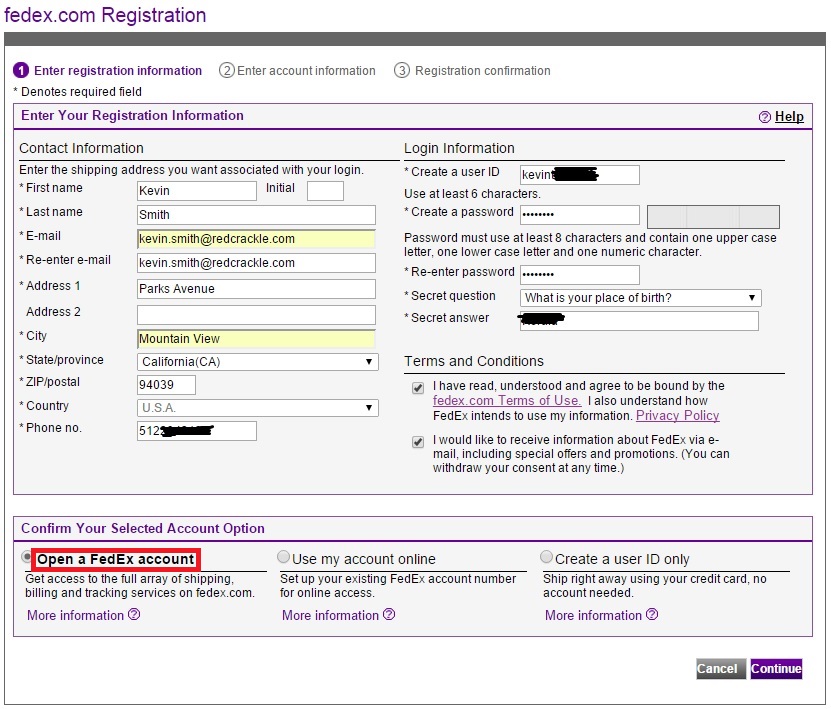Click the First name input field
The height and width of the screenshot is (709, 831).
click(196, 190)
